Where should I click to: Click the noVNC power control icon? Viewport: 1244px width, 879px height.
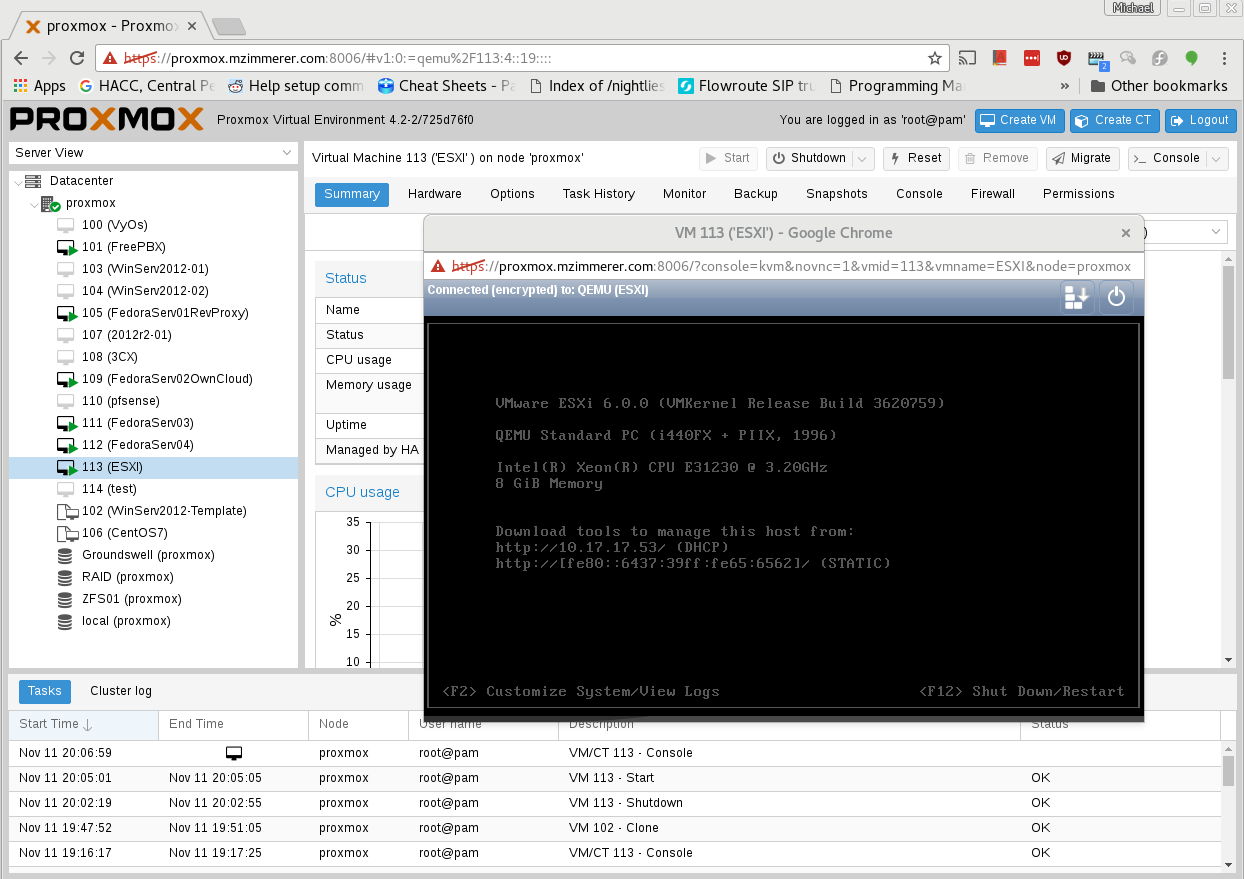(x=1116, y=297)
